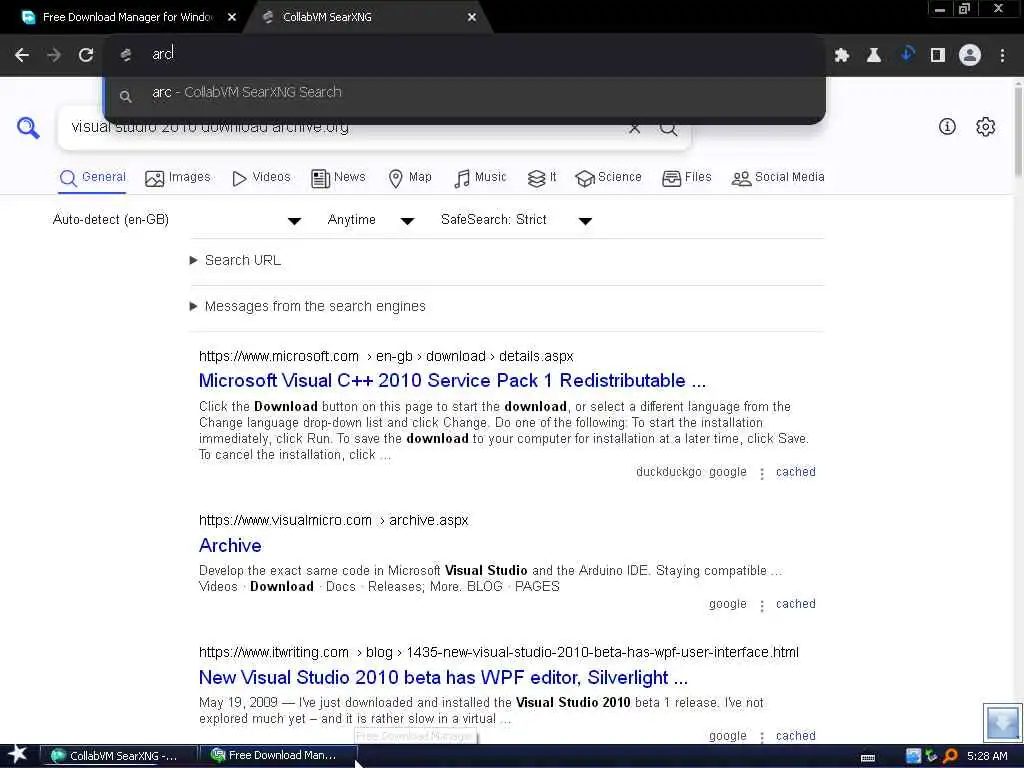Click the blue media control toolbar icon
Image resolution: width=1024 pixels, height=768 pixels.
pyautogui.click(x=907, y=54)
